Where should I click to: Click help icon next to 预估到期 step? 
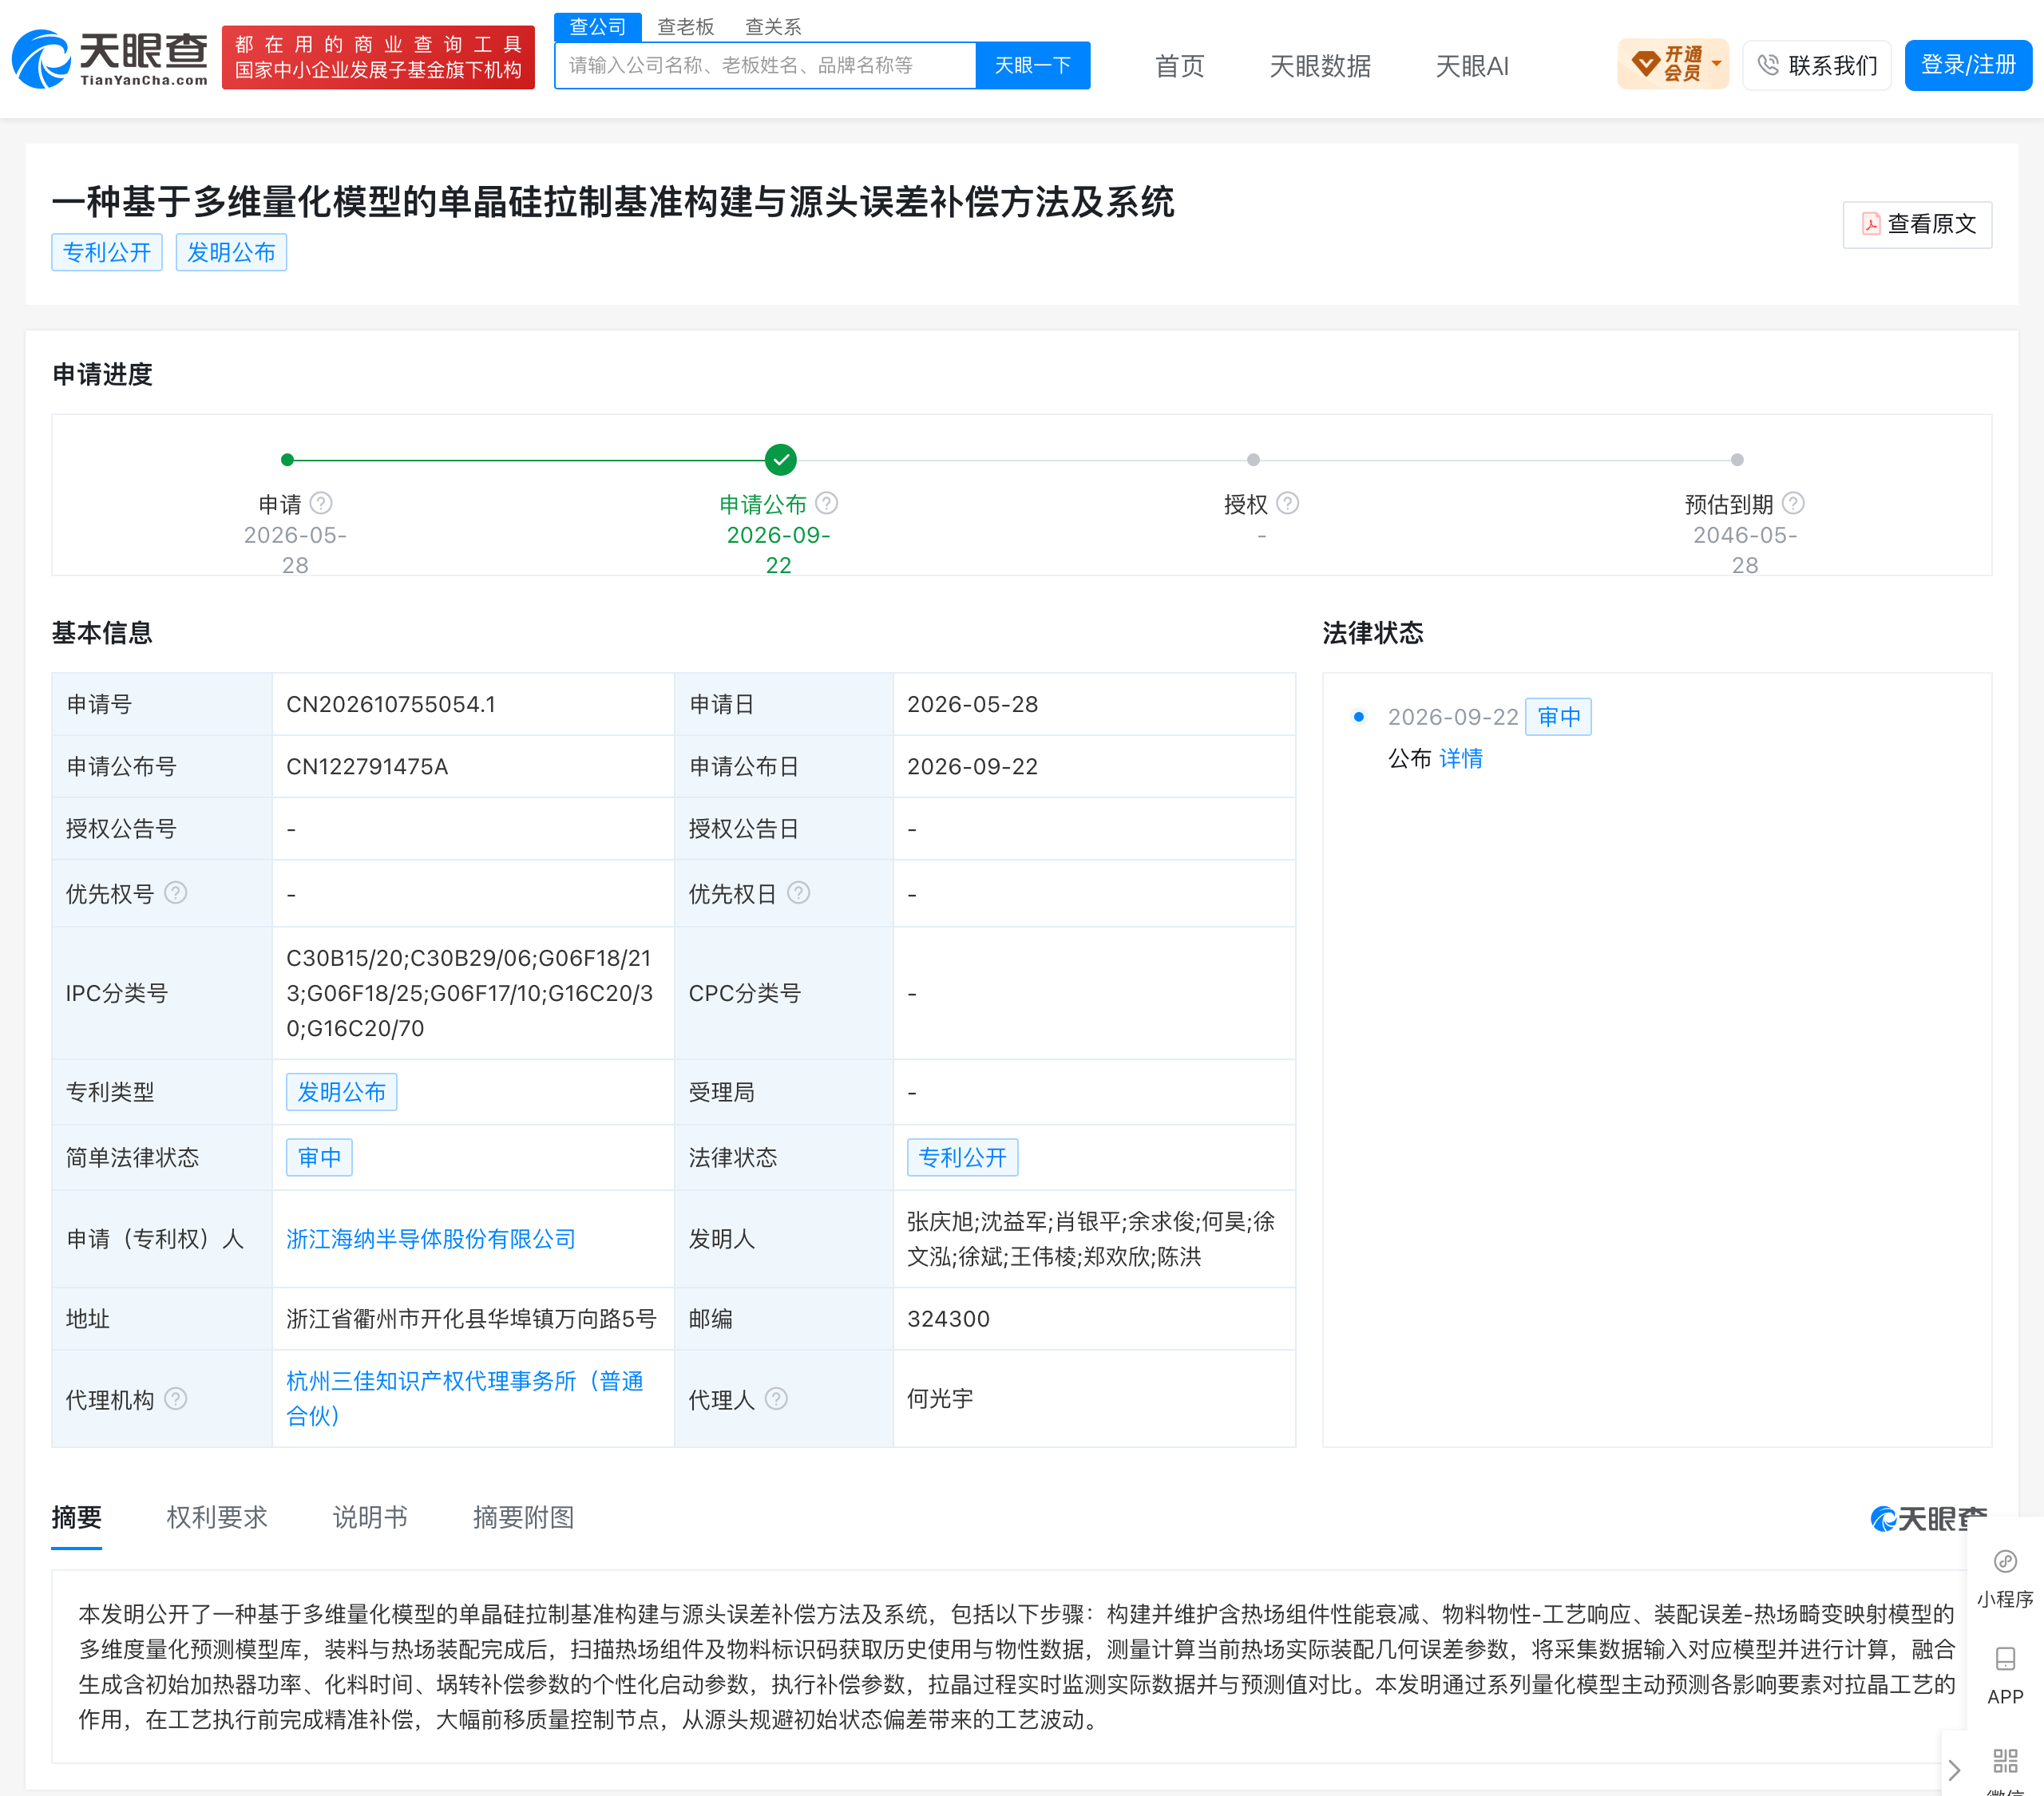click(x=1794, y=503)
